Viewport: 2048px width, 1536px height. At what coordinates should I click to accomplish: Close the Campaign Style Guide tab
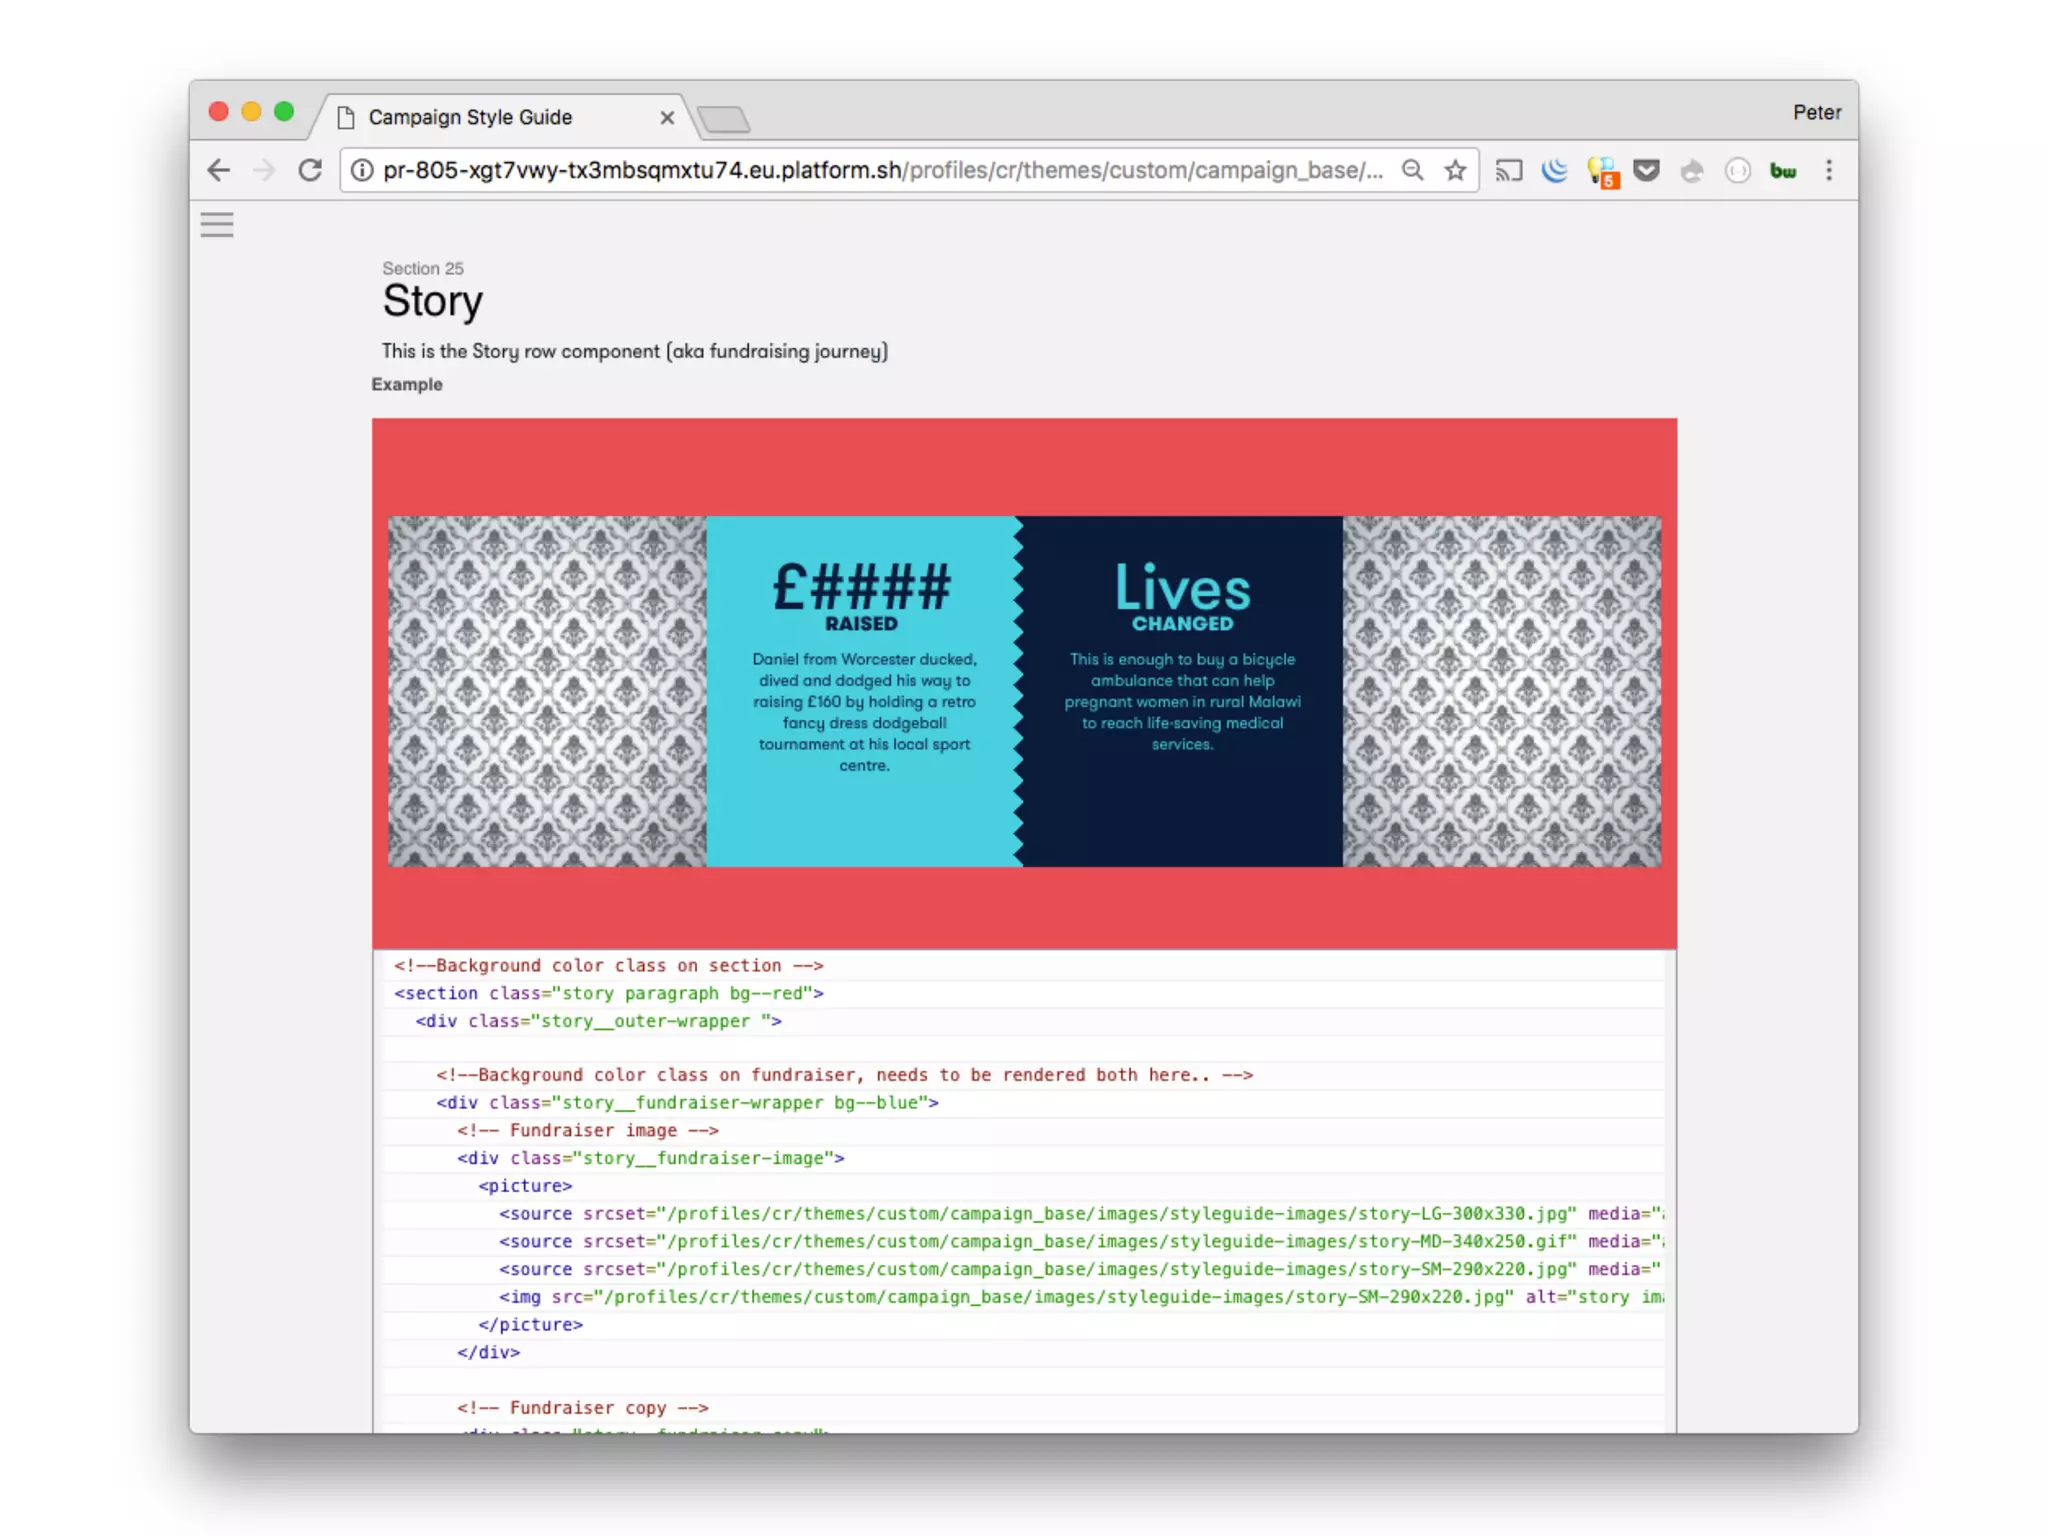[x=667, y=118]
